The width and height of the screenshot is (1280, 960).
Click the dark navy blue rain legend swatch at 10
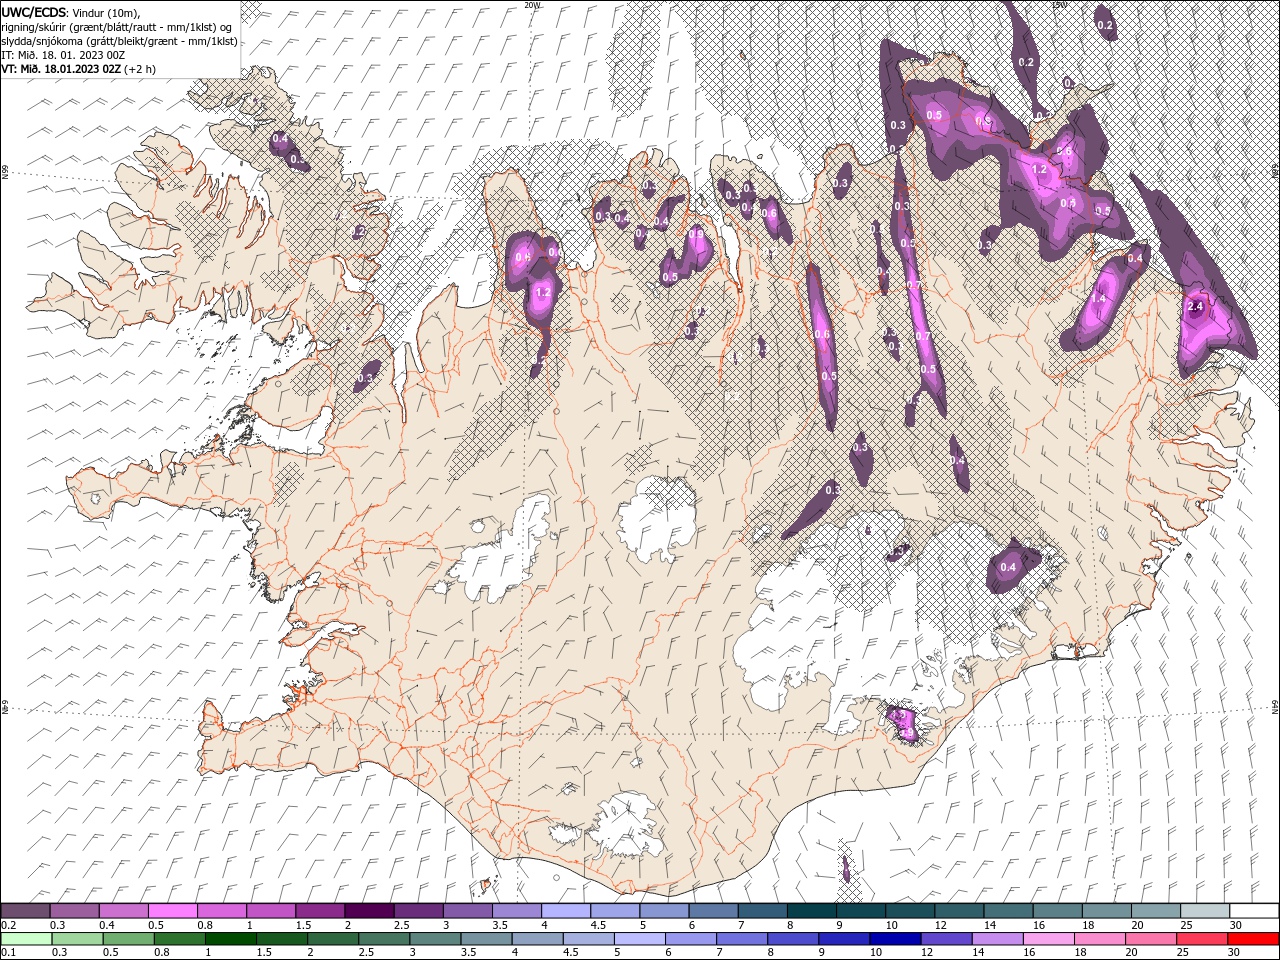pyautogui.click(x=894, y=939)
